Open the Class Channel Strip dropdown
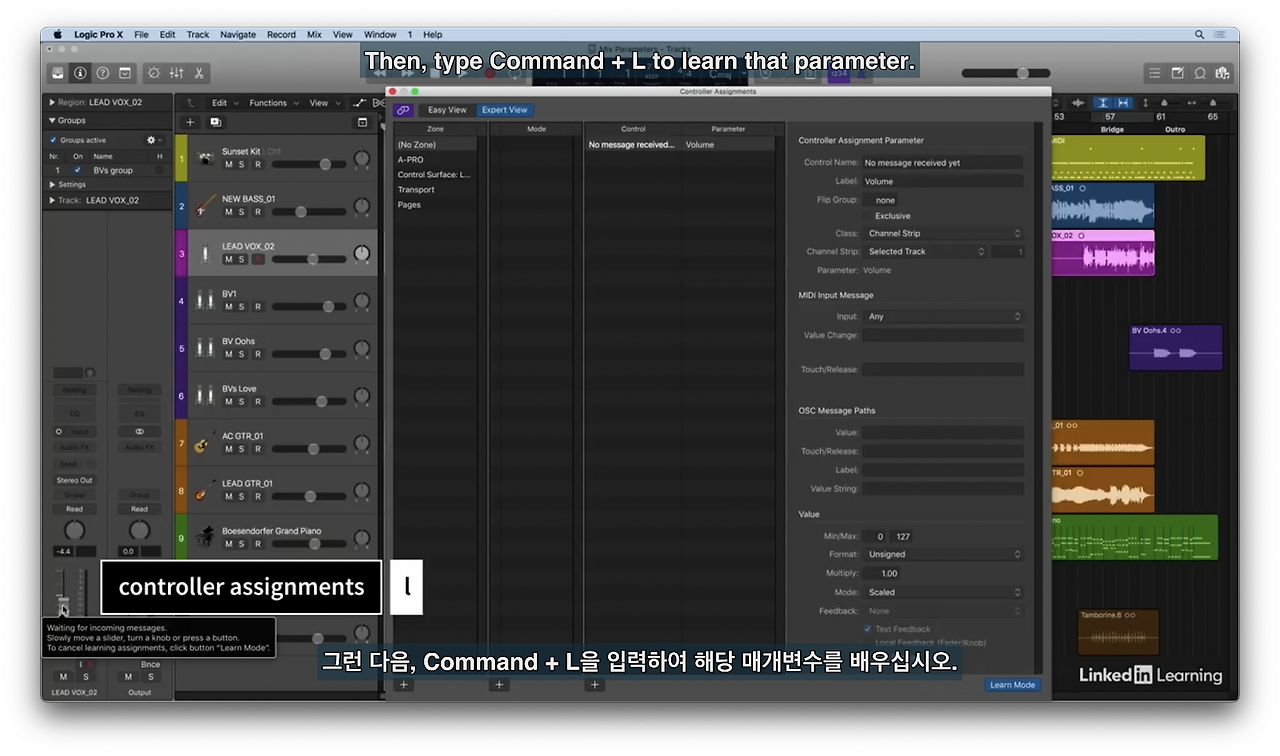Viewport: 1280px width, 756px height. coord(943,233)
